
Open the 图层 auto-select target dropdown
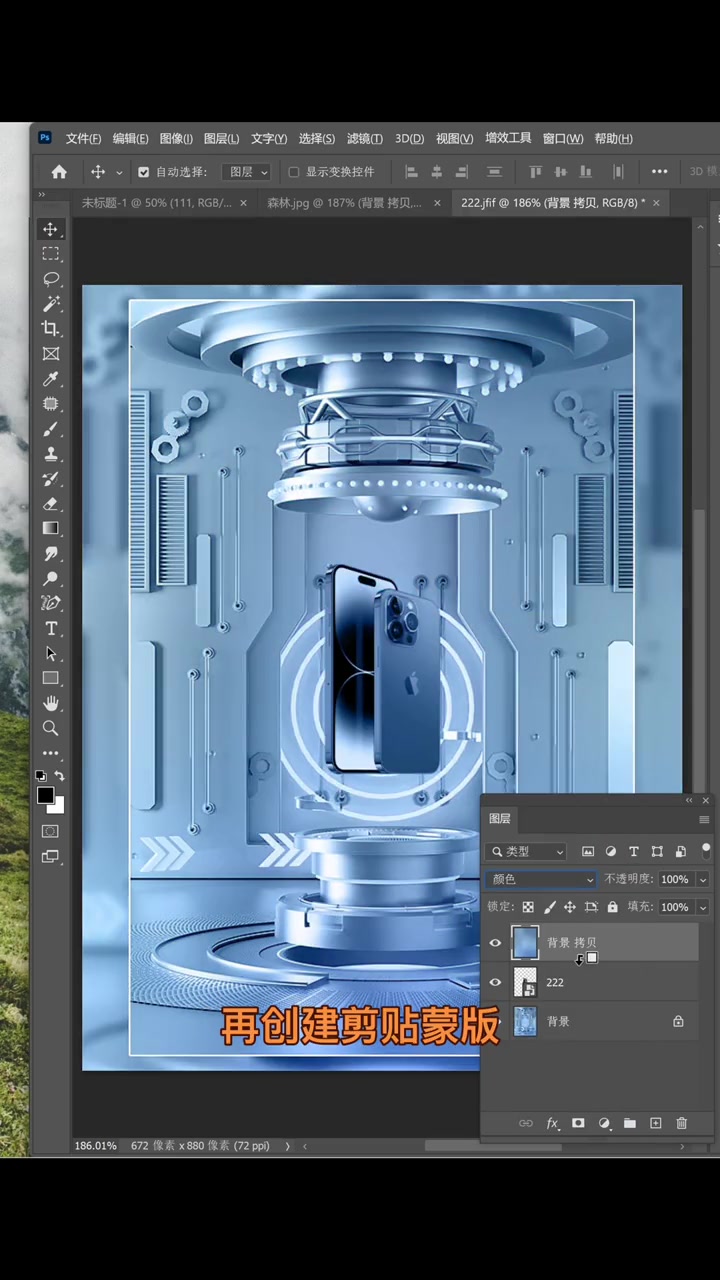point(248,172)
